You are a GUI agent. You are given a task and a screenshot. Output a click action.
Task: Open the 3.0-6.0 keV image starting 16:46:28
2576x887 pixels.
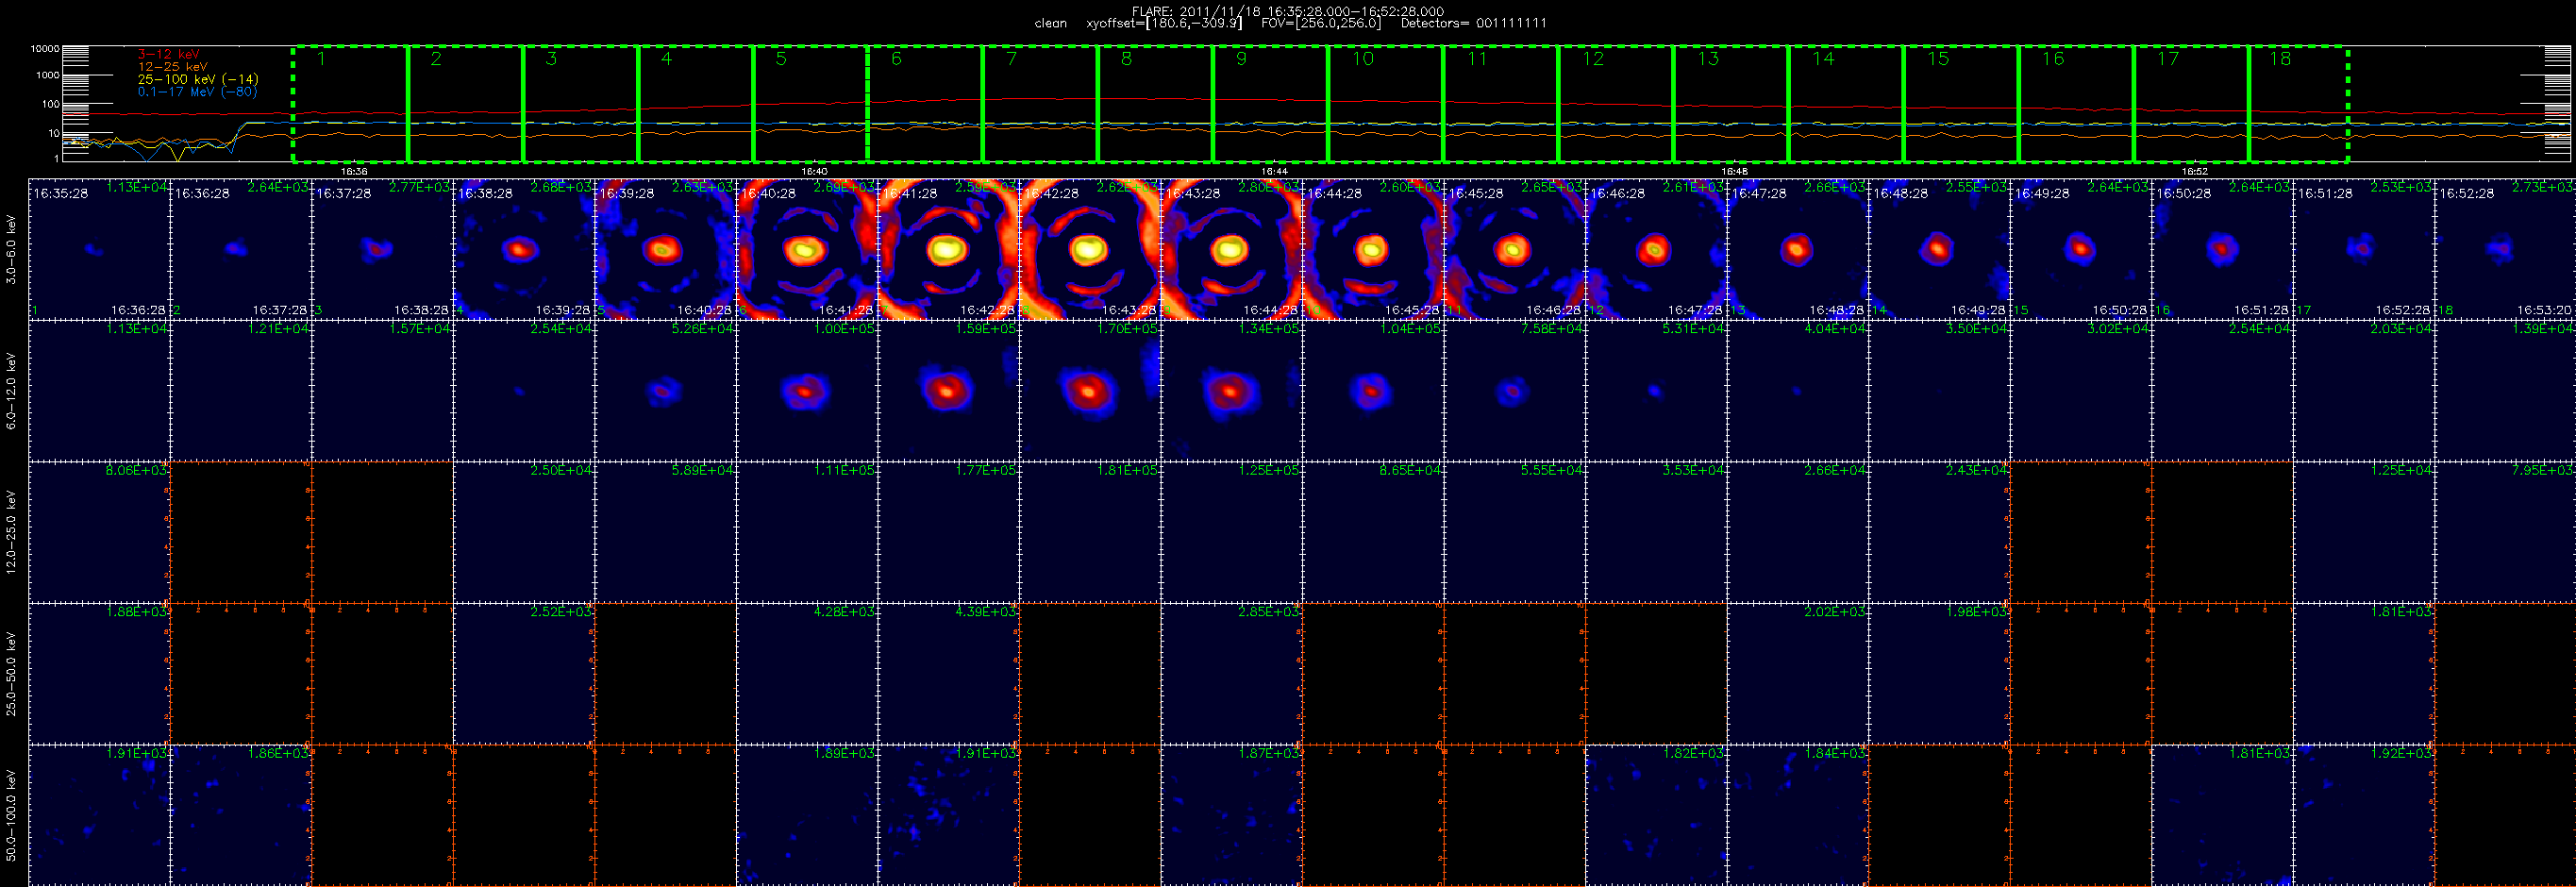coord(1656,250)
